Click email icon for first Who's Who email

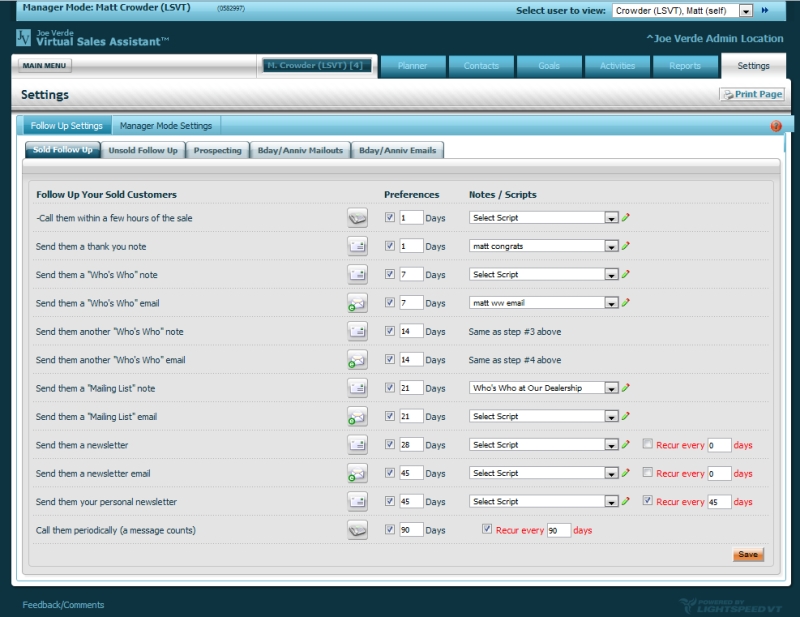[x=357, y=303]
